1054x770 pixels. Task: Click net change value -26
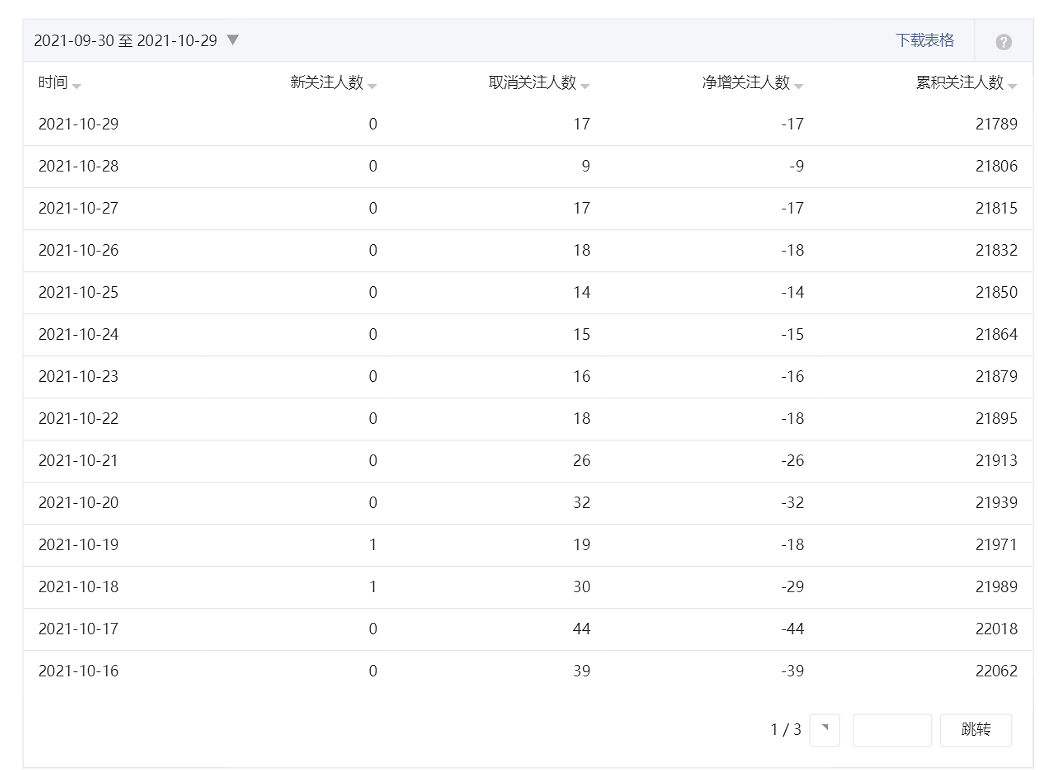point(793,461)
